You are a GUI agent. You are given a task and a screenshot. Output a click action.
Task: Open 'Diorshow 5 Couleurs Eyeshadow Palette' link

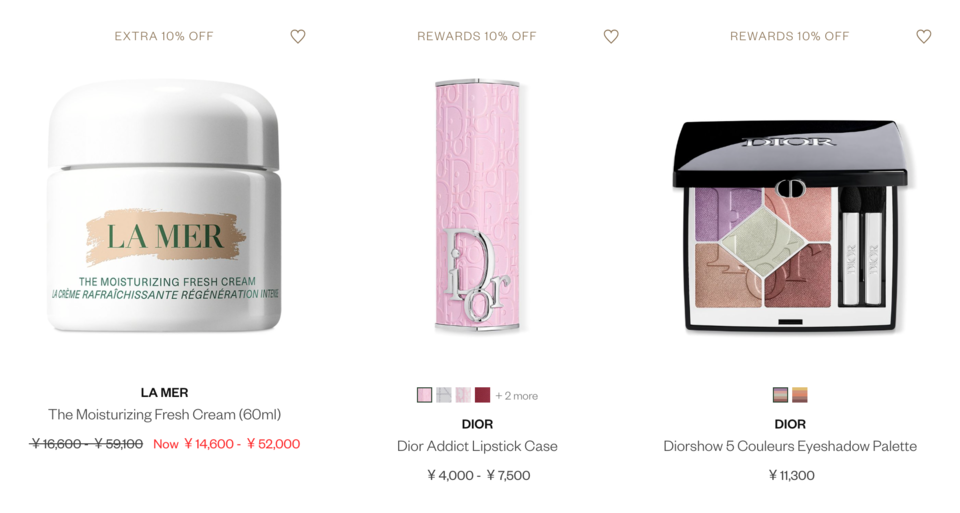(790, 446)
